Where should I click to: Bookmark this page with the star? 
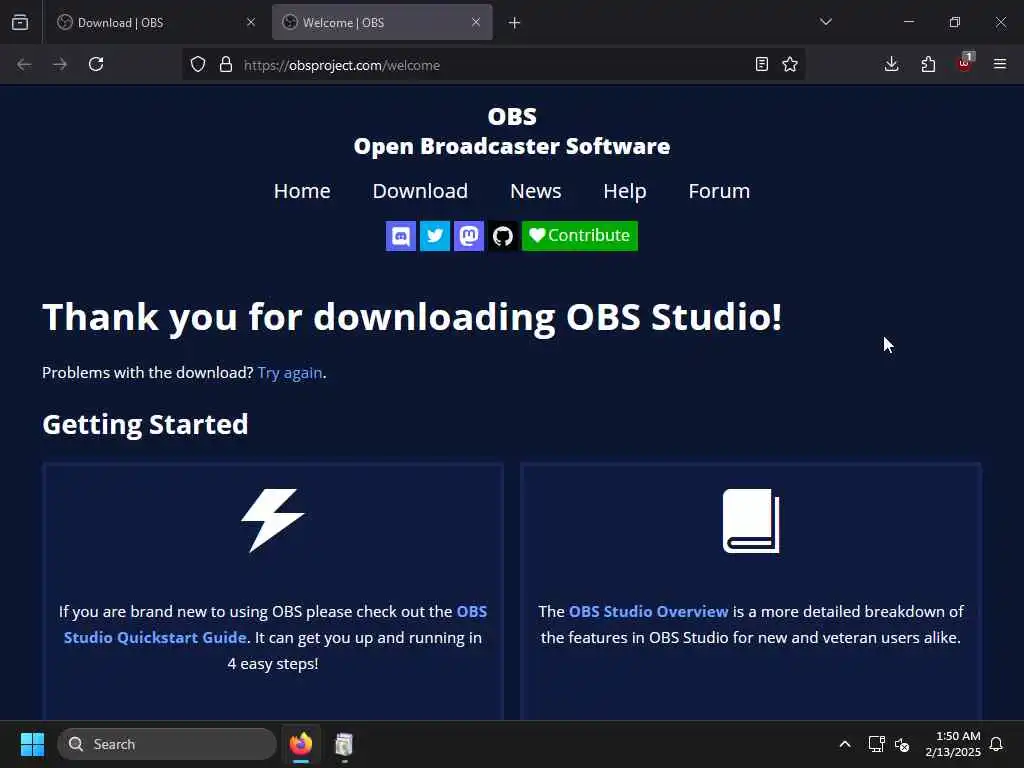[790, 65]
